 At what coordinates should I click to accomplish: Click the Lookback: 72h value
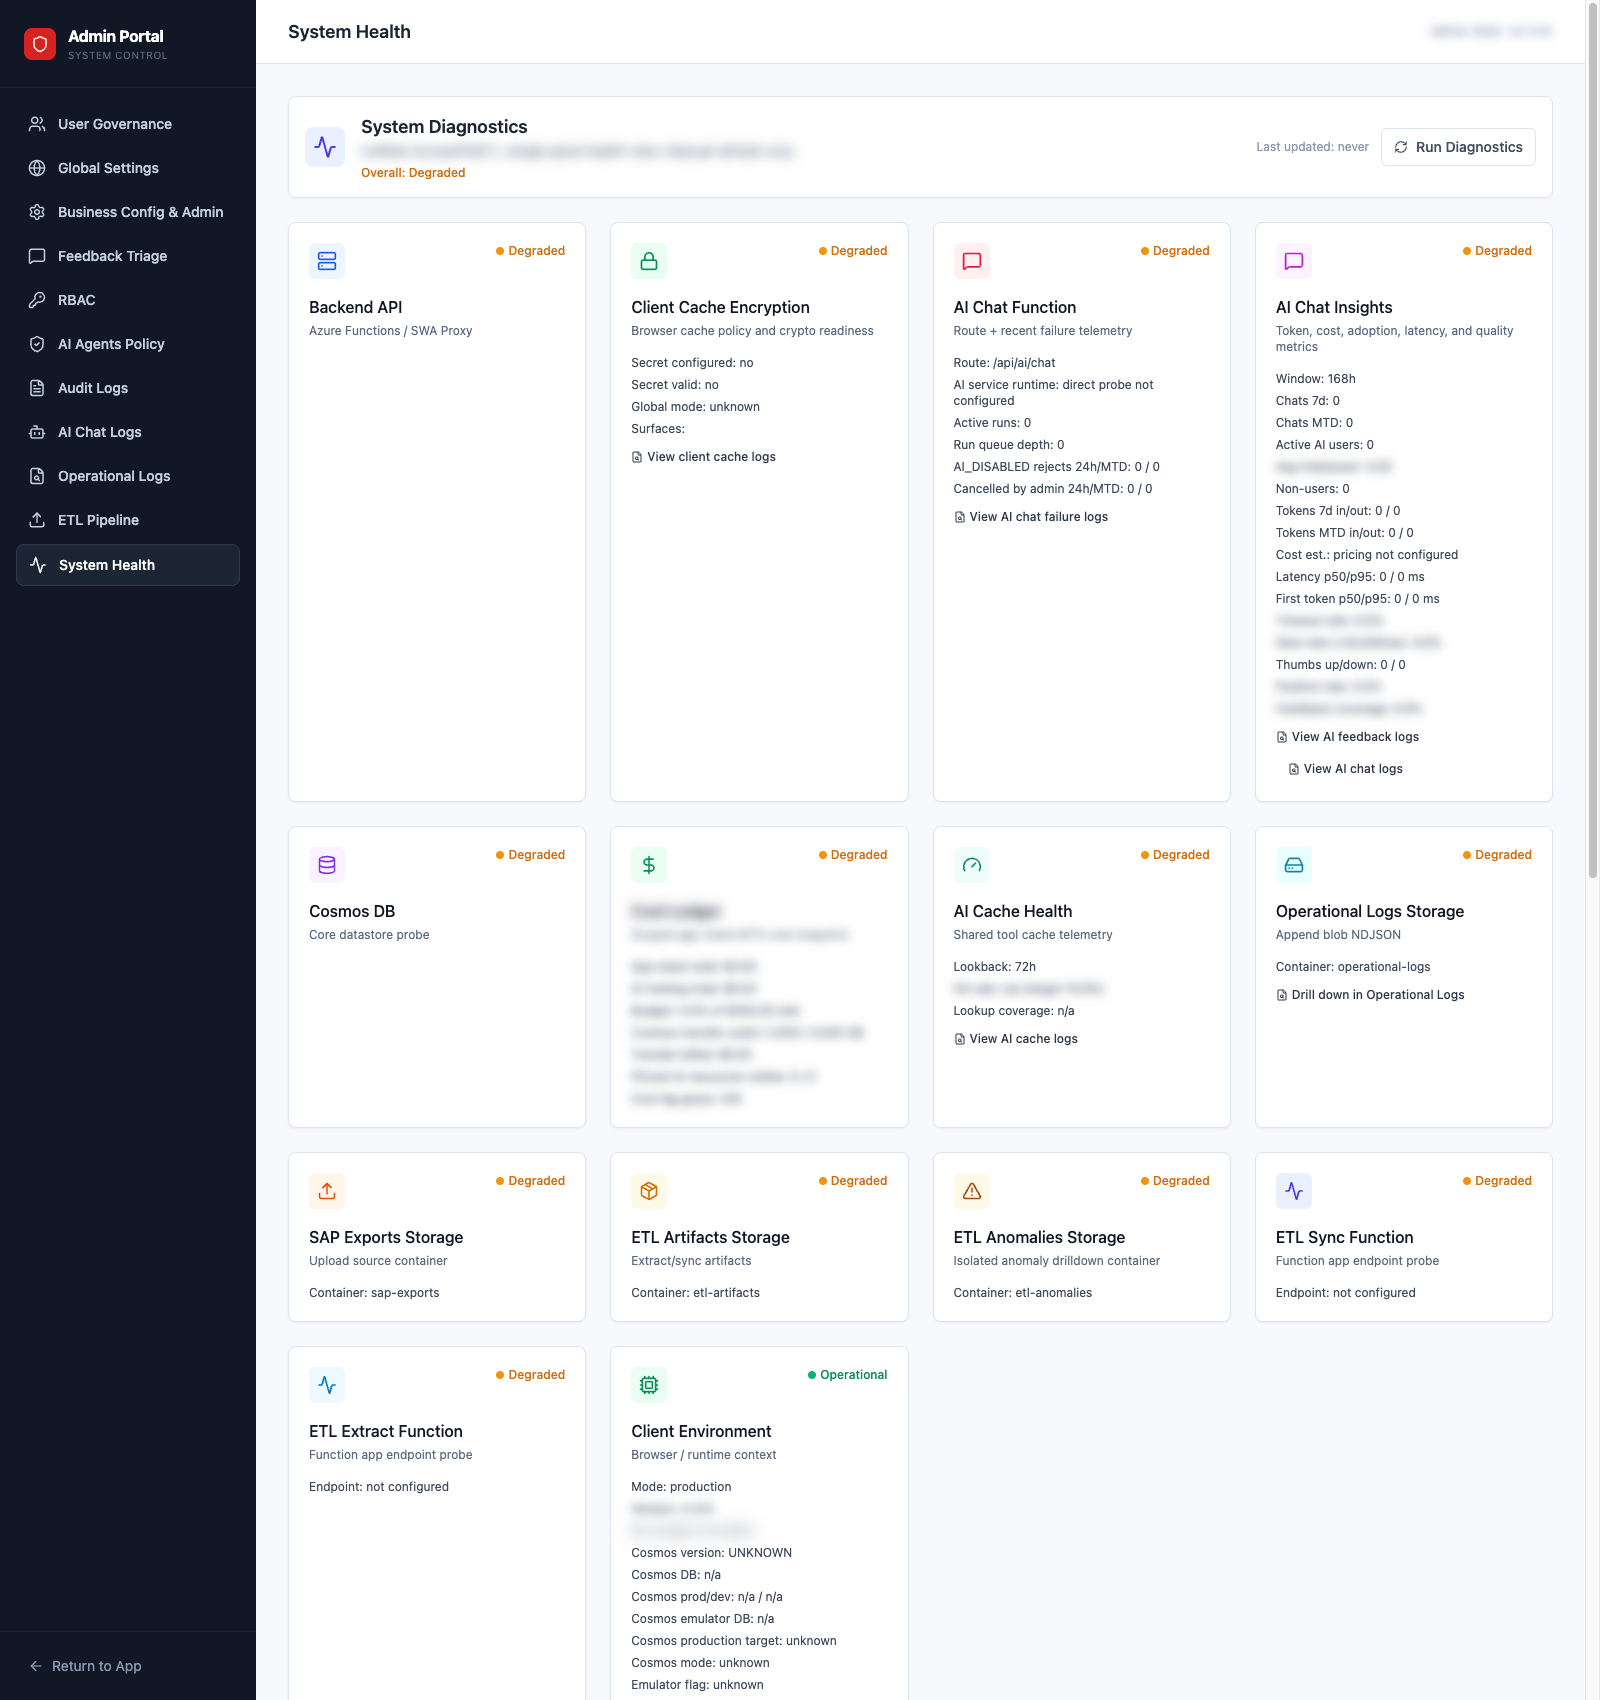click(995, 967)
